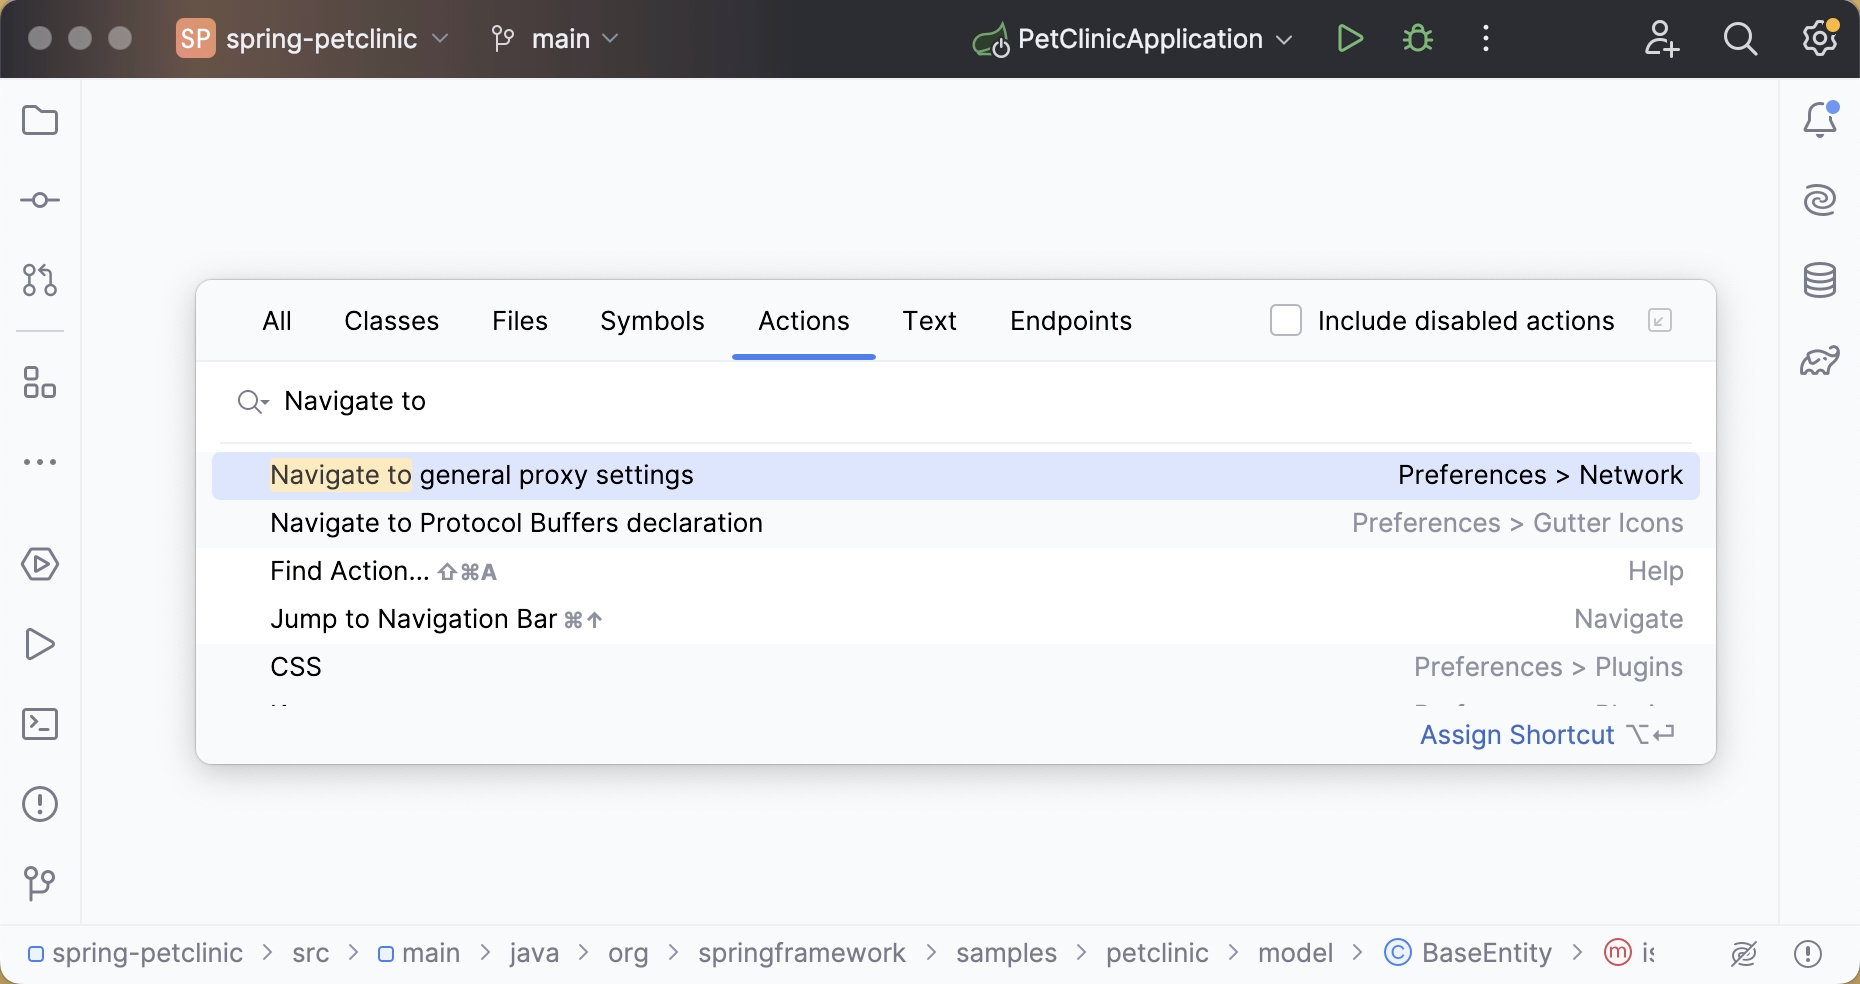Open the main branch dropdown
This screenshot has width=1860, height=984.
(609, 39)
